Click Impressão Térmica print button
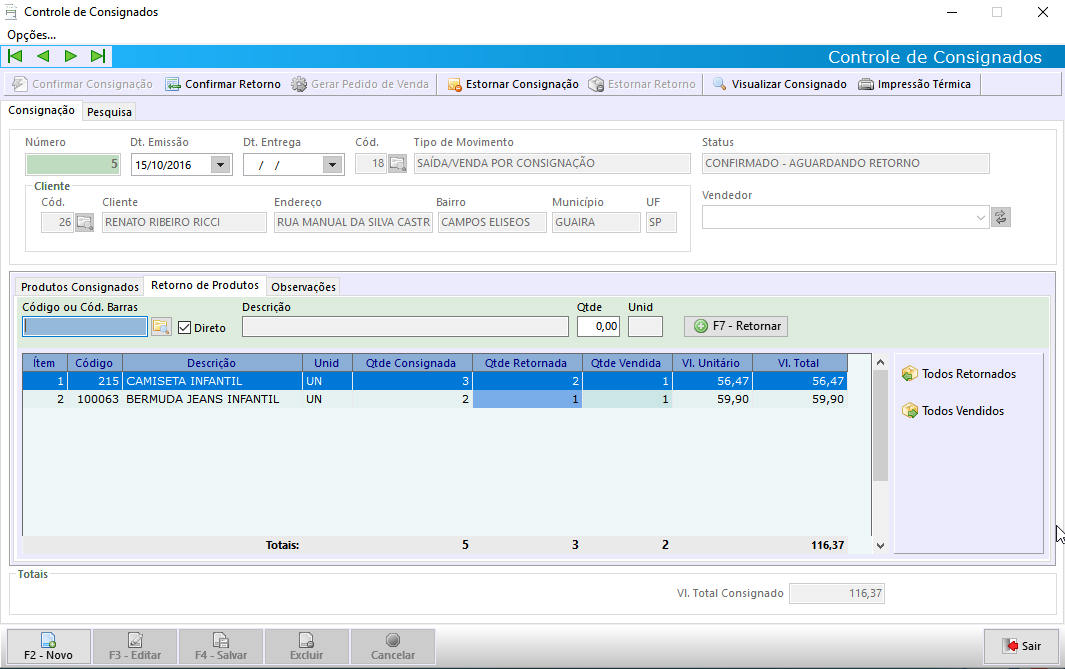The image size is (1065, 669). (914, 84)
